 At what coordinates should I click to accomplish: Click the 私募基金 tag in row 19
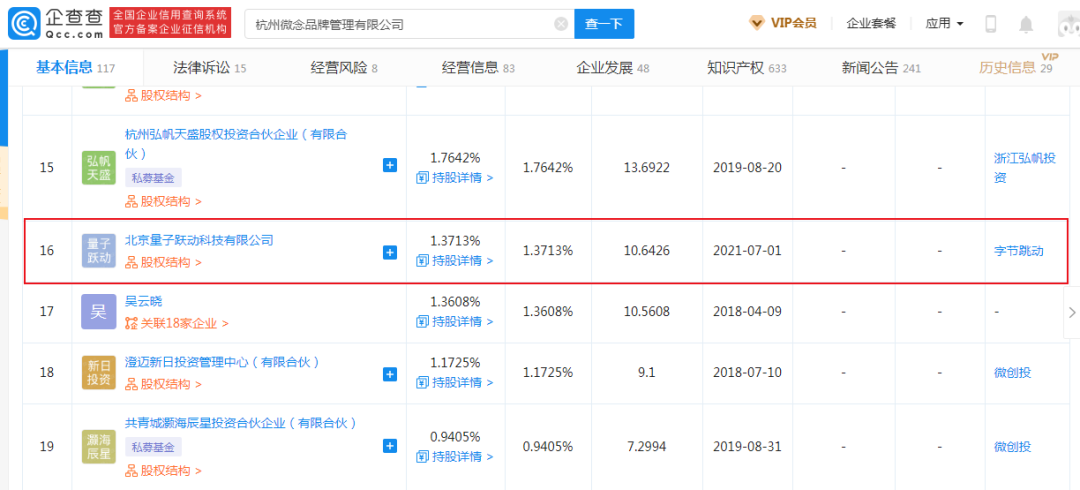pyautogui.click(x=153, y=447)
